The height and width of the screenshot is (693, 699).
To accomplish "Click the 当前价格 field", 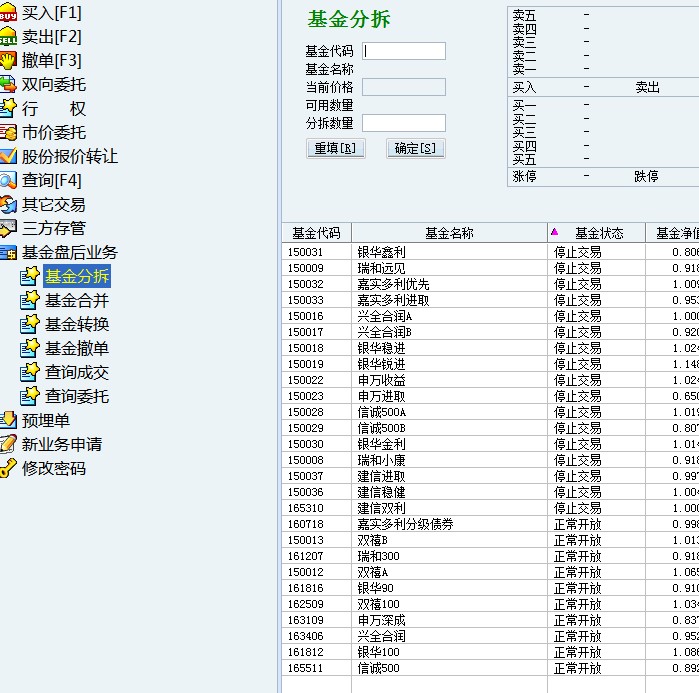I will click(x=404, y=87).
